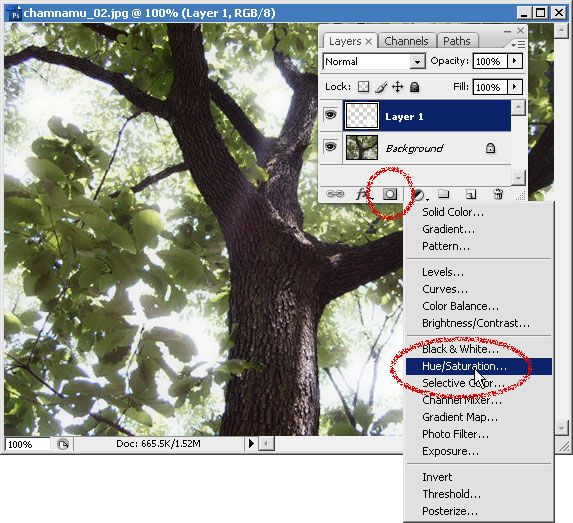The height and width of the screenshot is (523, 573).
Task: Open the Layers panel options menu
Action: [x=518, y=45]
